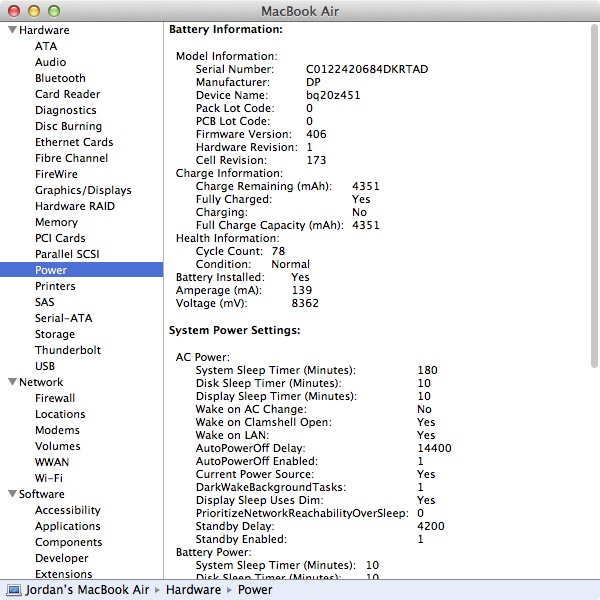Collapse the Hardware section triangle
The height and width of the screenshot is (600, 600).
click(12, 30)
